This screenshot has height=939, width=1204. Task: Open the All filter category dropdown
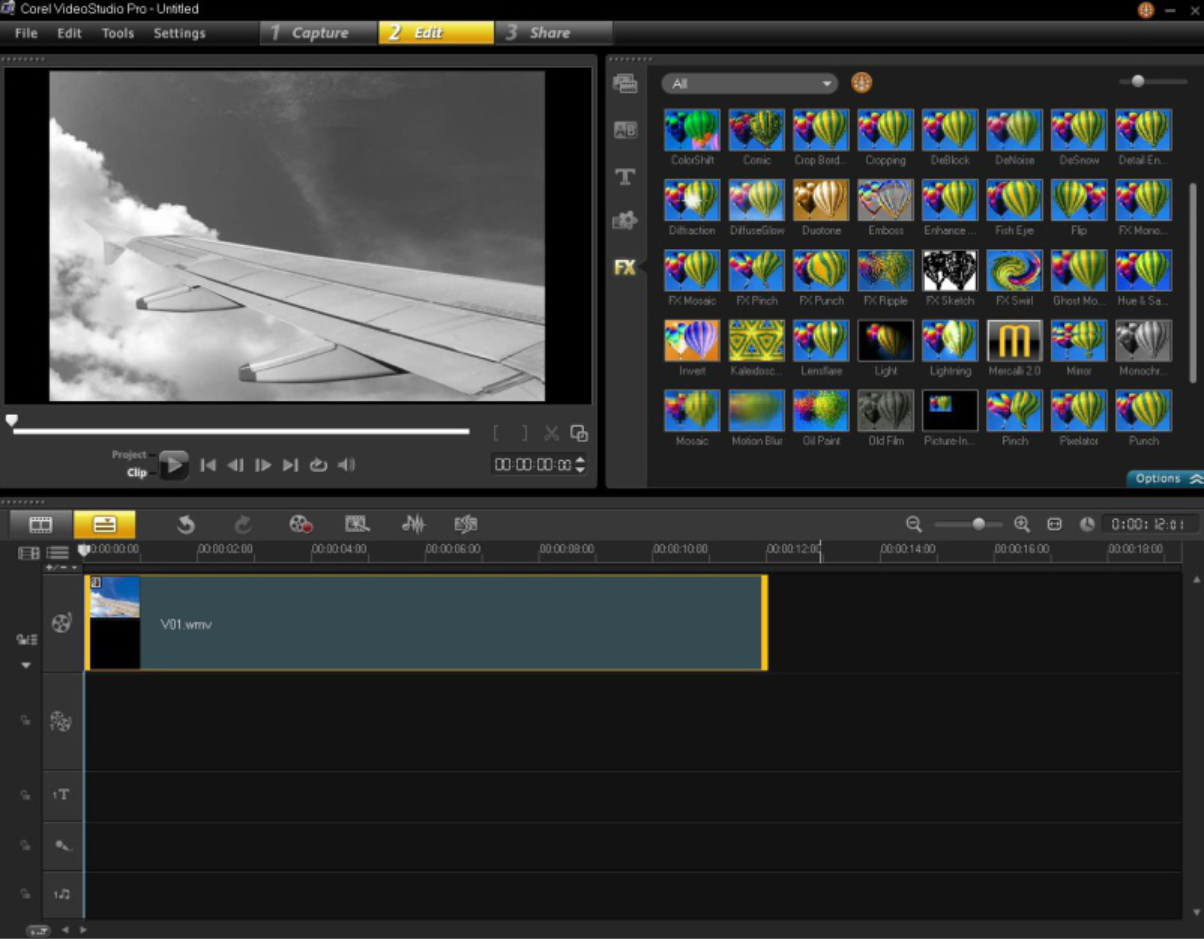749,84
